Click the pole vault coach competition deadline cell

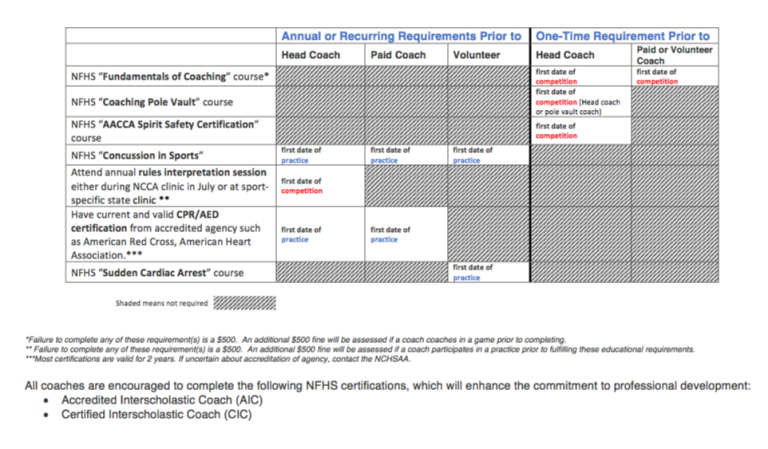[579, 101]
